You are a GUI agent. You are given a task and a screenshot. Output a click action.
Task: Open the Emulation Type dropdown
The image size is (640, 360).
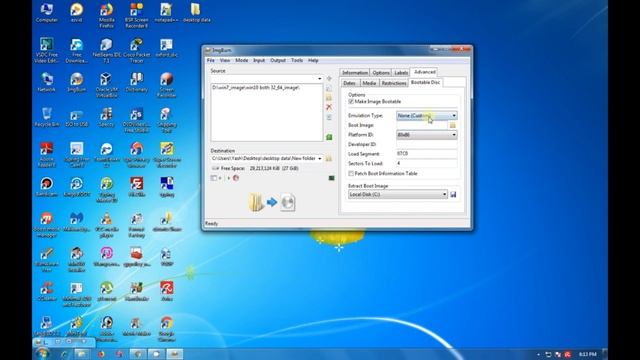tap(427, 116)
